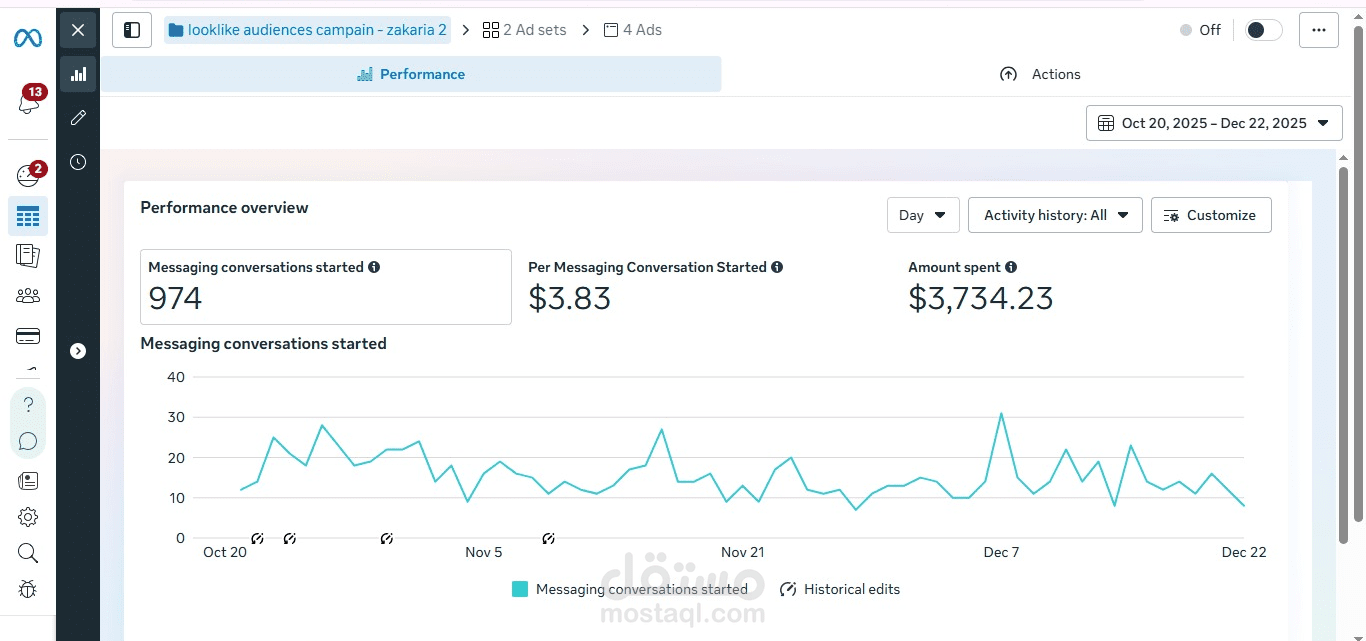Select the Performance tab
This screenshot has height=641, width=1366.
coord(411,74)
